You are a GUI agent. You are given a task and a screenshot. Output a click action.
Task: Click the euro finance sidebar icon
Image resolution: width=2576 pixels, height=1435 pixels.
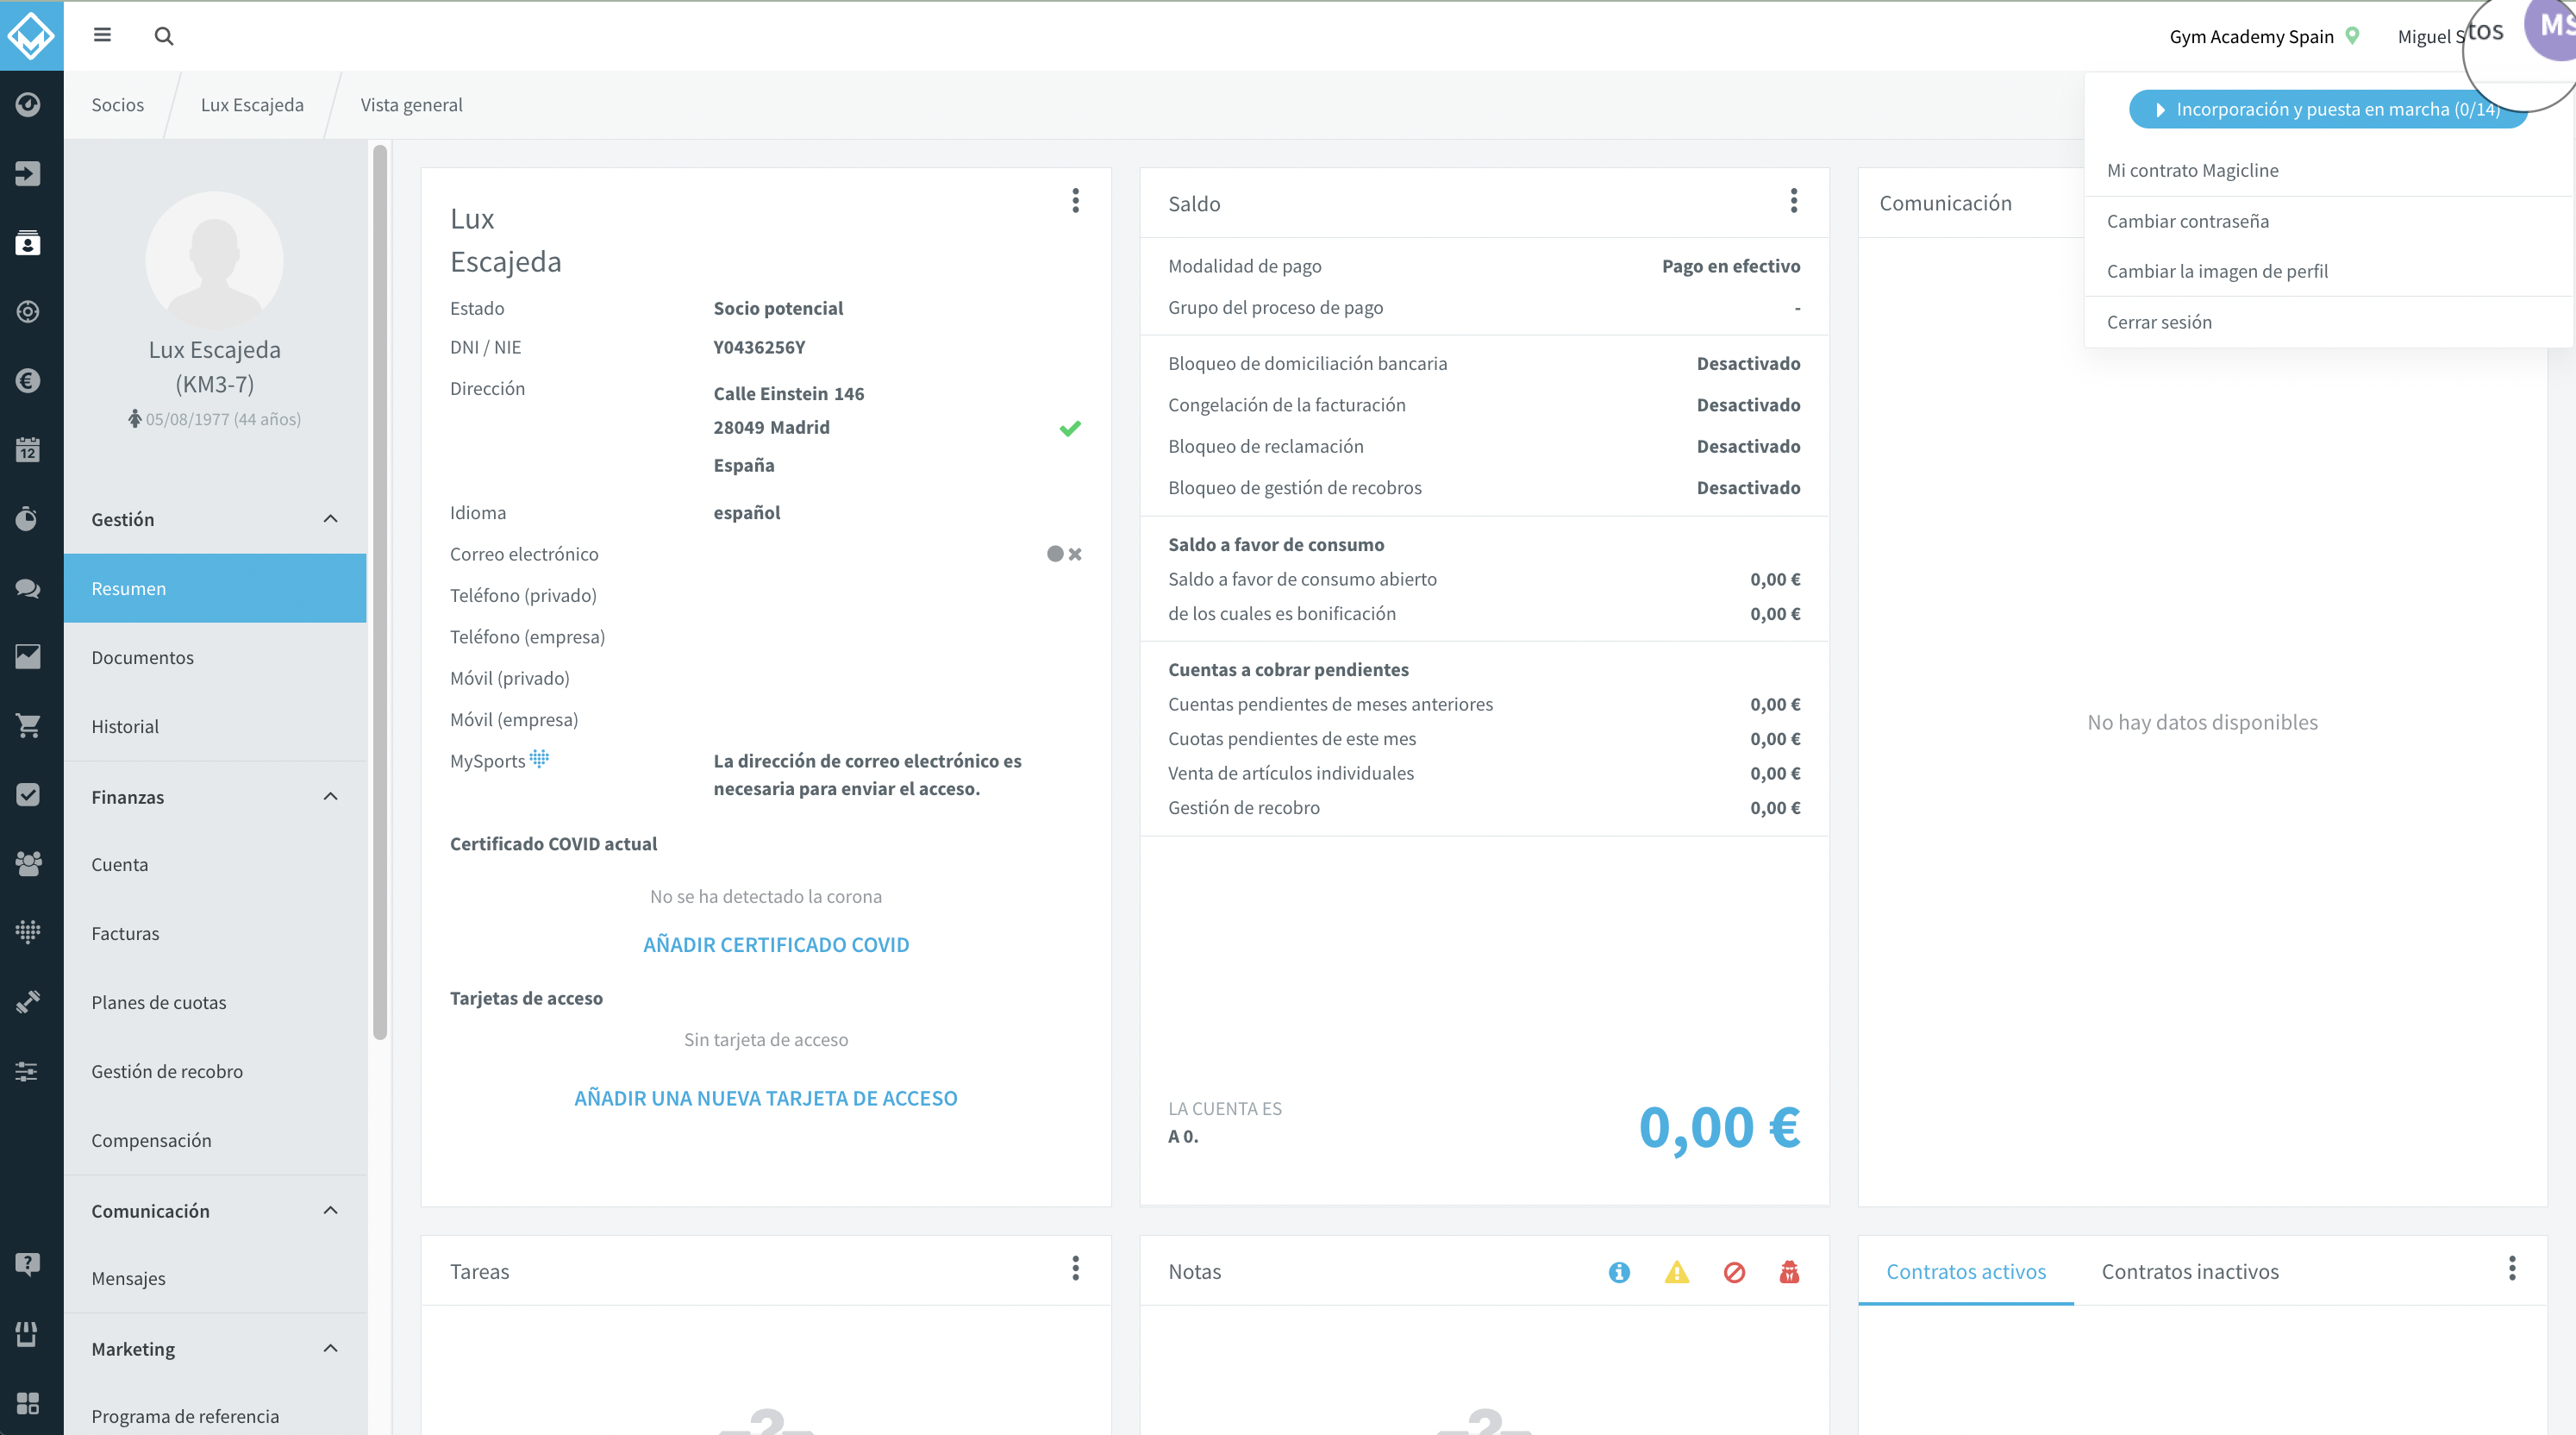(28, 380)
